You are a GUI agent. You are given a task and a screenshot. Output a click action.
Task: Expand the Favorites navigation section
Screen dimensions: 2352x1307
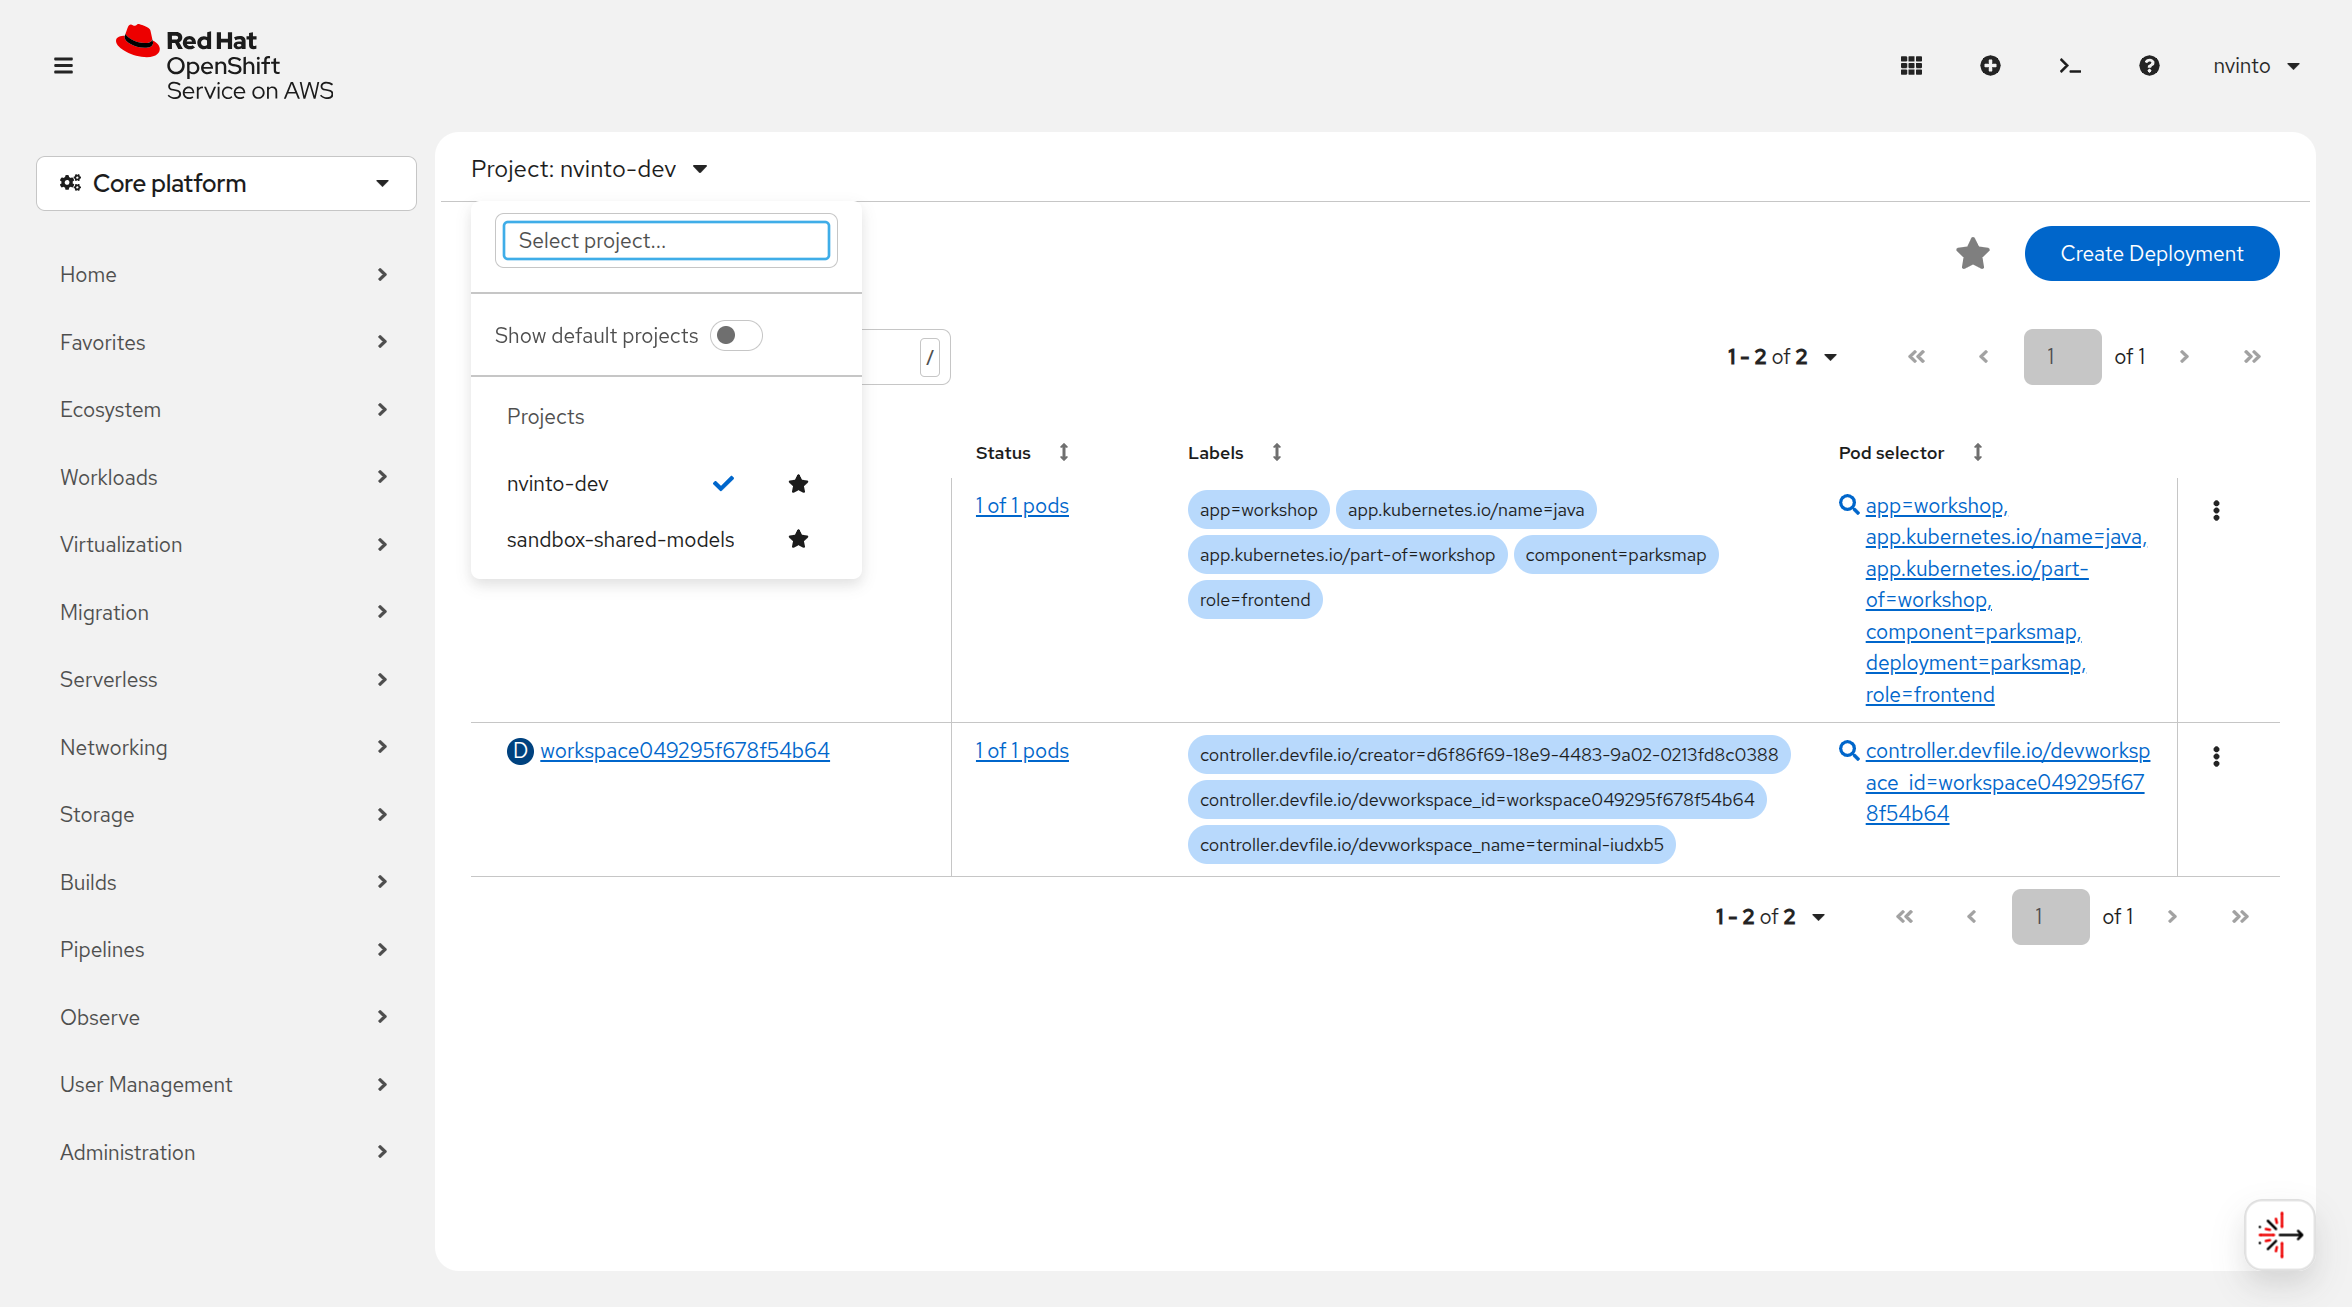(225, 343)
